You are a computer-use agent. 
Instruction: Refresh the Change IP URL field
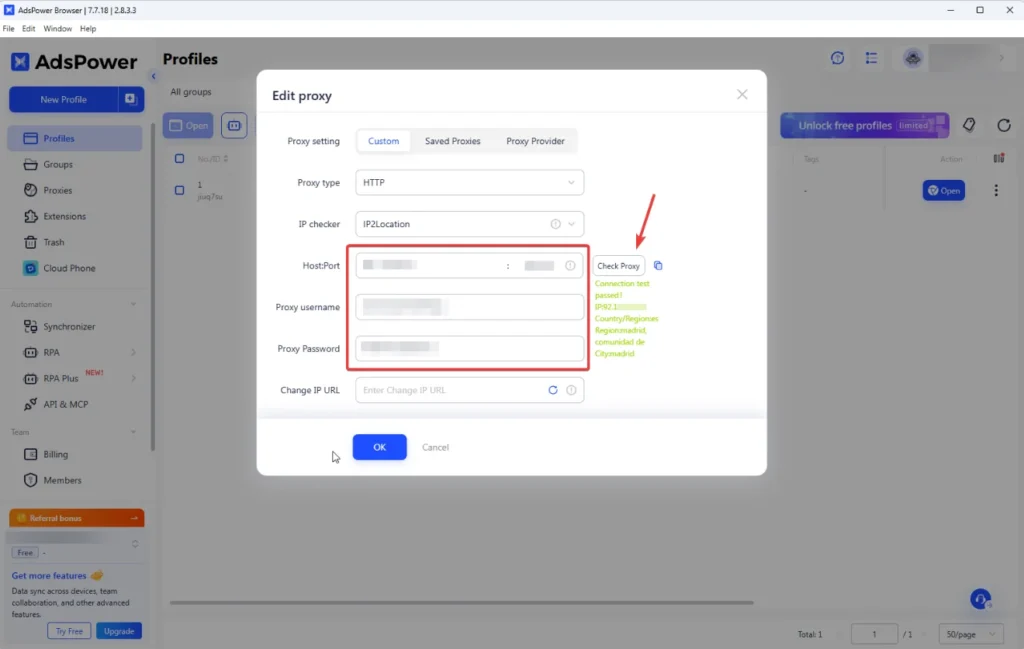coord(553,390)
